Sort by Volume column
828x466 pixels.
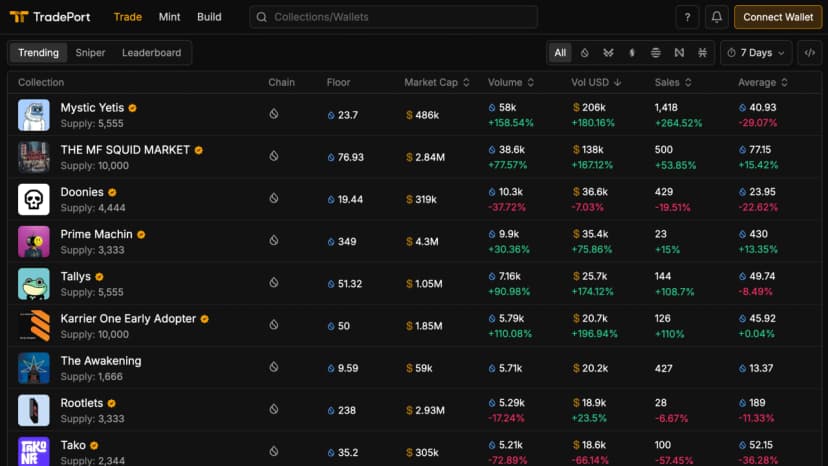click(x=511, y=82)
